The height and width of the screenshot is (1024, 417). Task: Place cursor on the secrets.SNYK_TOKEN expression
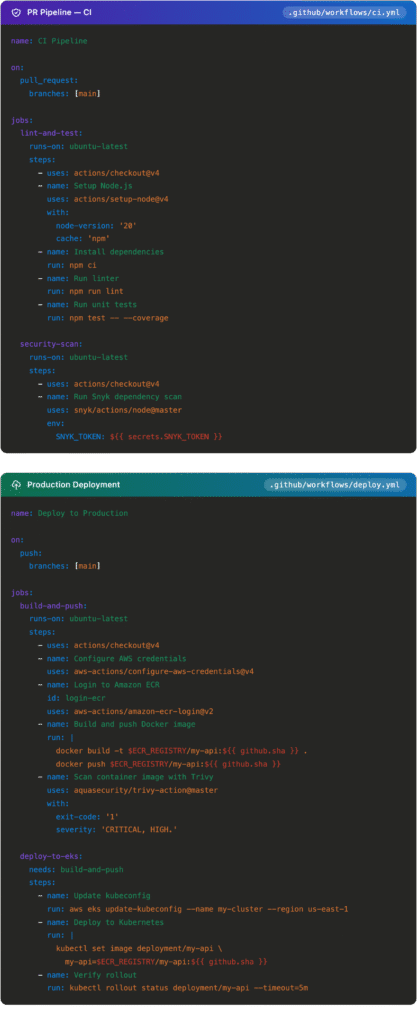(x=168, y=436)
